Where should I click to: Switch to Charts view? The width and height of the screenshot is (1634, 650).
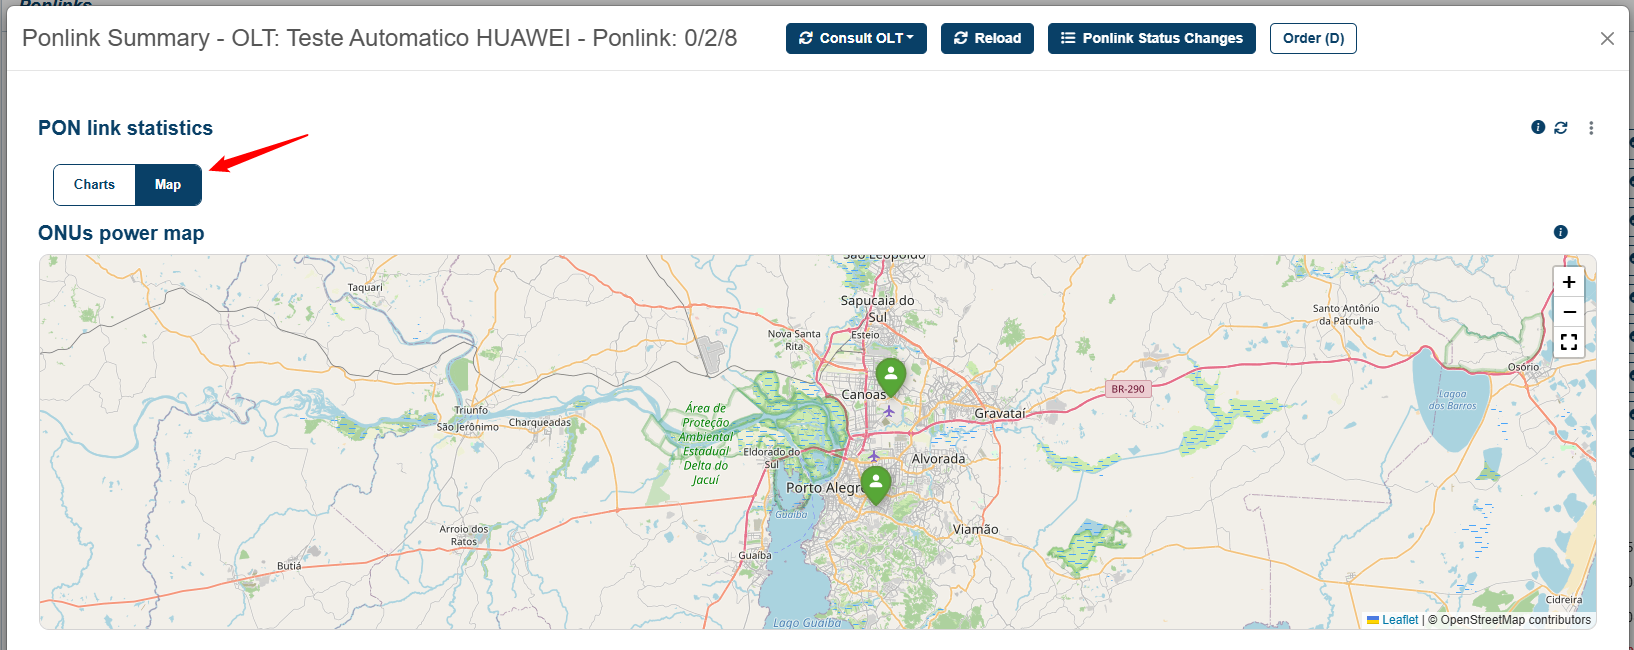point(94,185)
